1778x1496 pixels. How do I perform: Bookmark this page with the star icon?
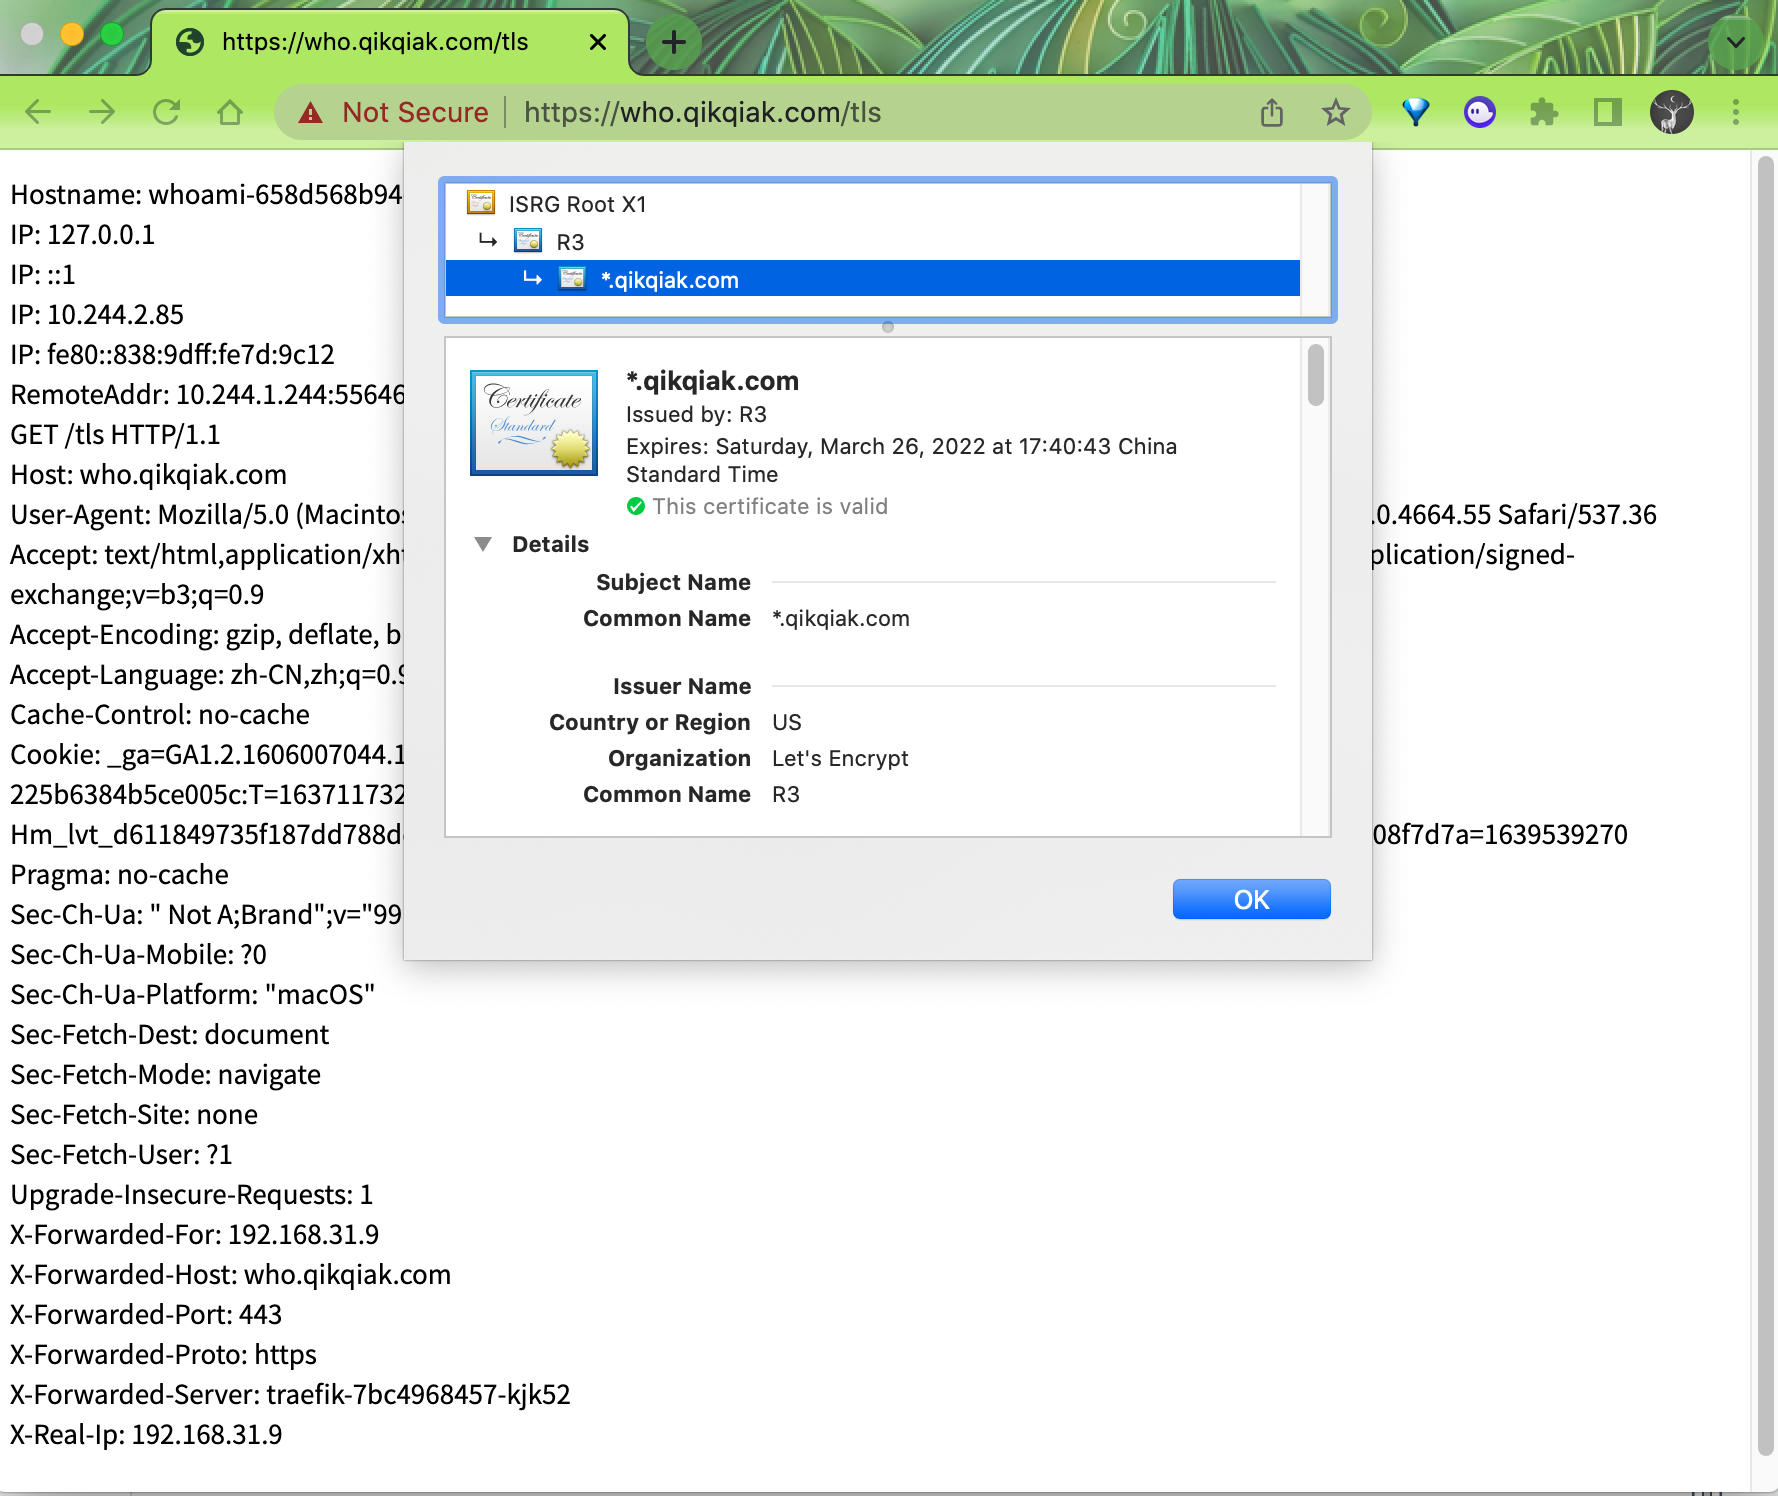point(1336,112)
